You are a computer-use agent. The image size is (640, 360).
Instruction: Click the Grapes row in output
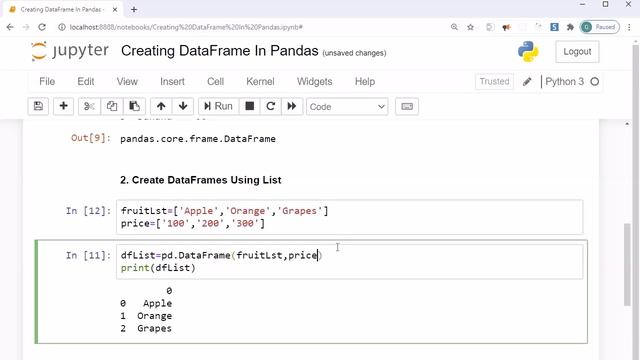coord(146,329)
